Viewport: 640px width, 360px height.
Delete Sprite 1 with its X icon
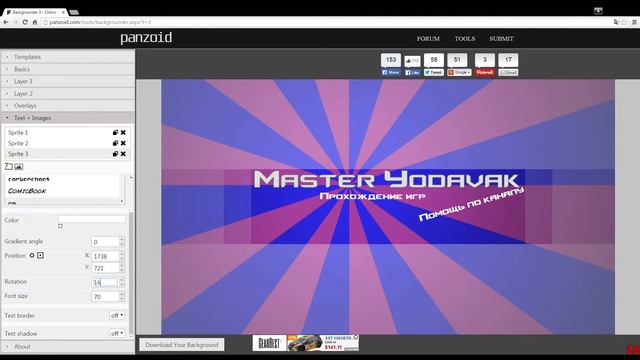123,133
